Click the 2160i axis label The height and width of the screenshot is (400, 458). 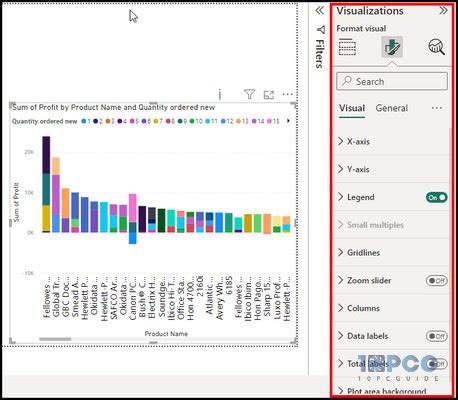(200, 285)
